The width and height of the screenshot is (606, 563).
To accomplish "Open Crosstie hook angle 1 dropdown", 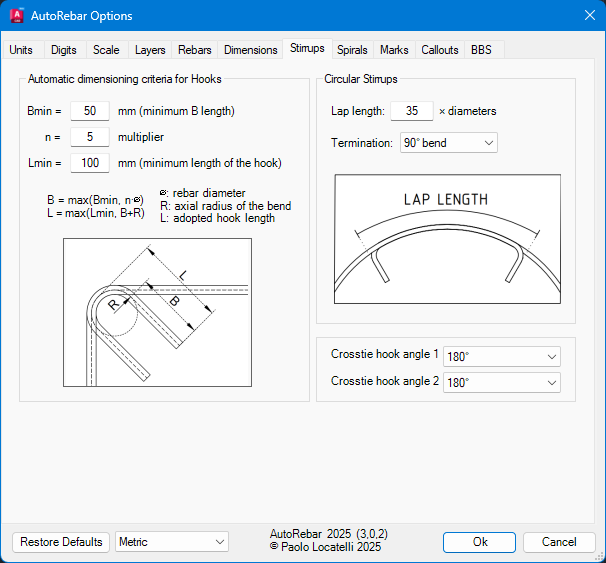I will pos(501,357).
